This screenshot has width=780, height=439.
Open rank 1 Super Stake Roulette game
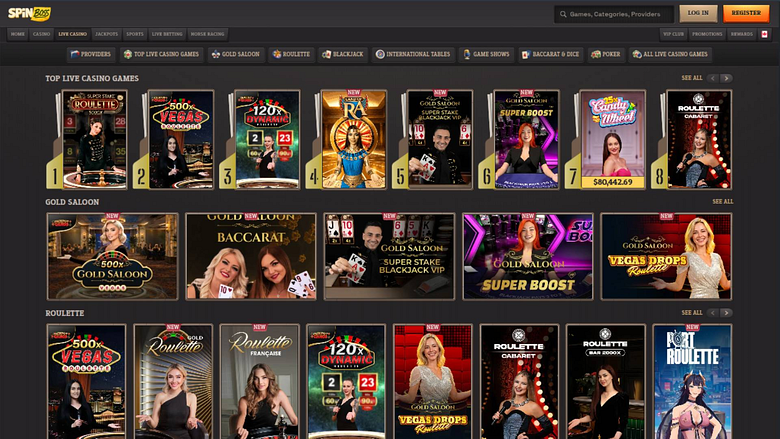tap(95, 139)
